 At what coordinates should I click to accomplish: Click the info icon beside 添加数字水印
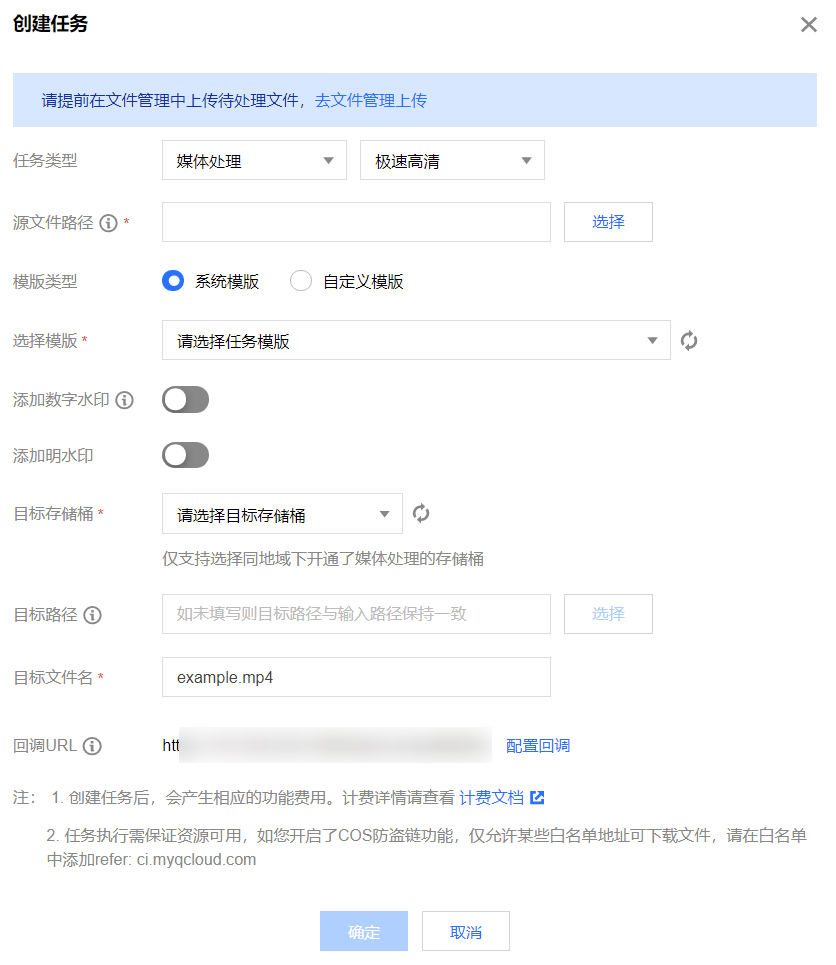click(125, 400)
